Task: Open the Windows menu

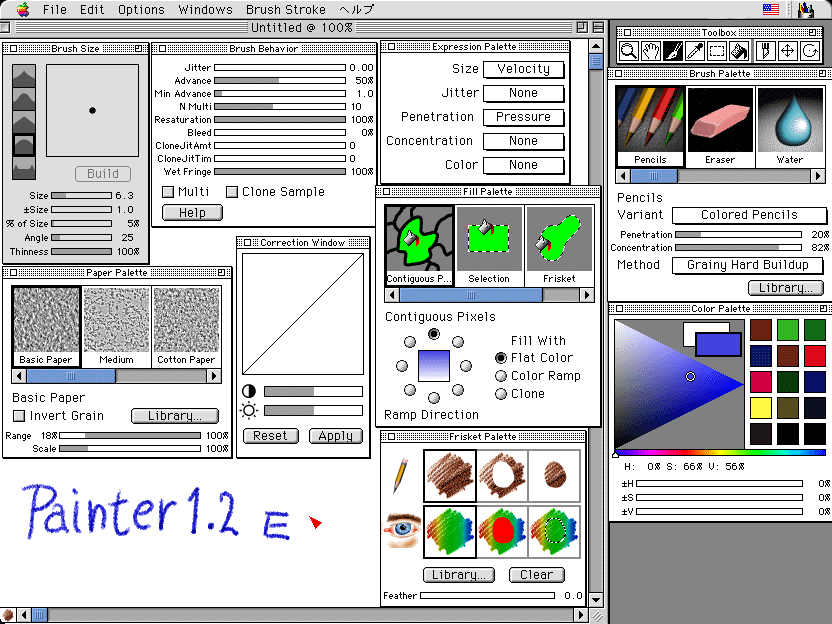Action: (205, 10)
